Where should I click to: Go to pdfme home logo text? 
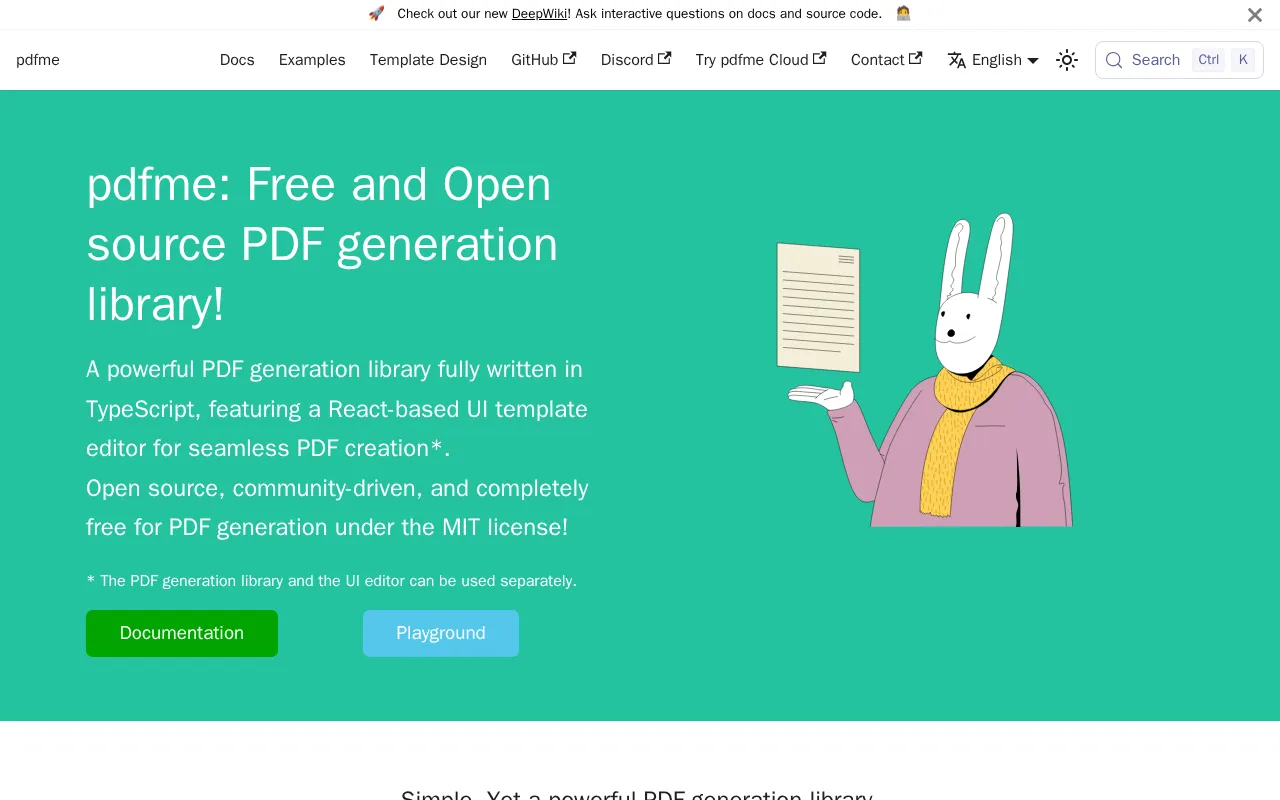[x=38, y=60]
